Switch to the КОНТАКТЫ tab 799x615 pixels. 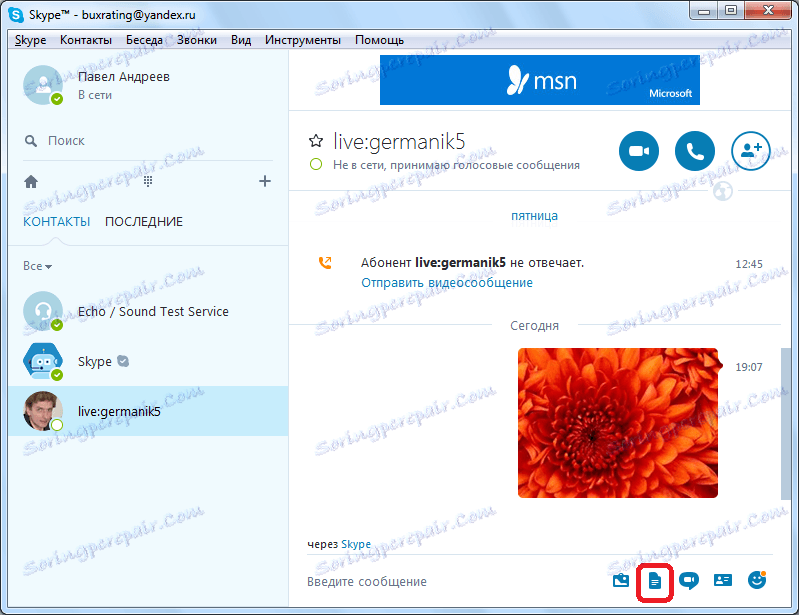[57, 222]
